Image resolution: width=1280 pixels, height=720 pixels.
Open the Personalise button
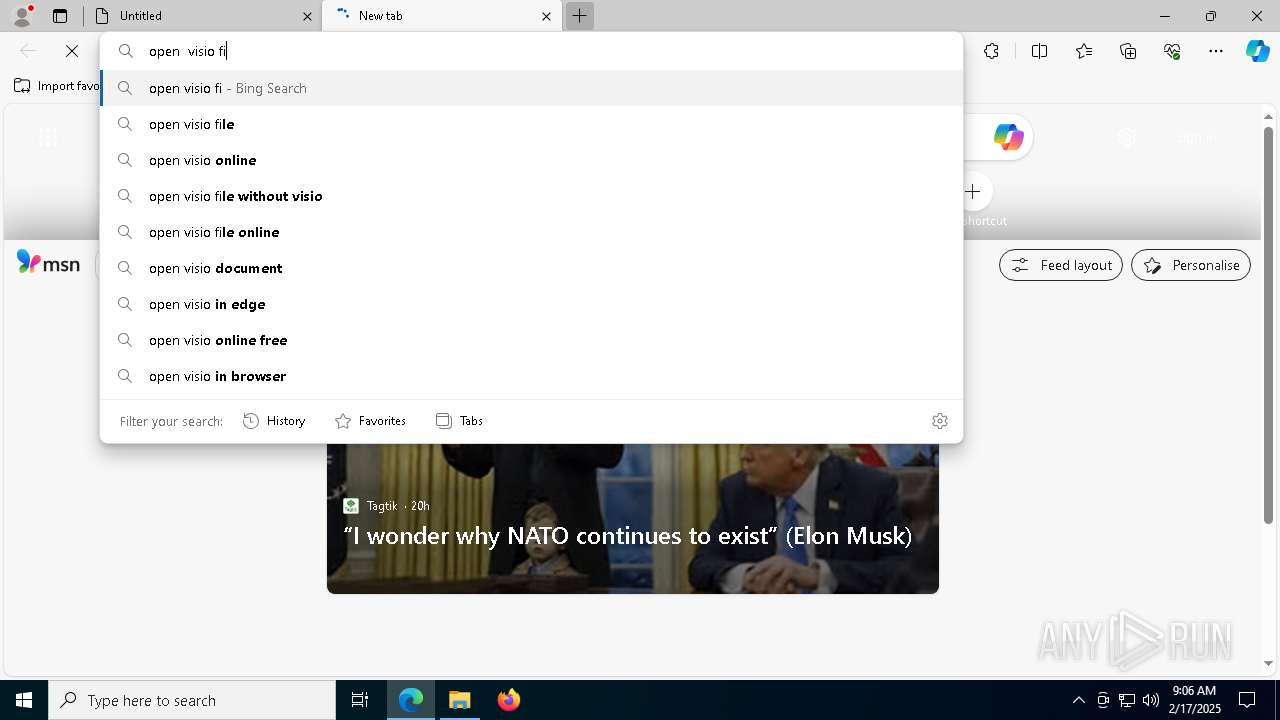[x=1191, y=265]
